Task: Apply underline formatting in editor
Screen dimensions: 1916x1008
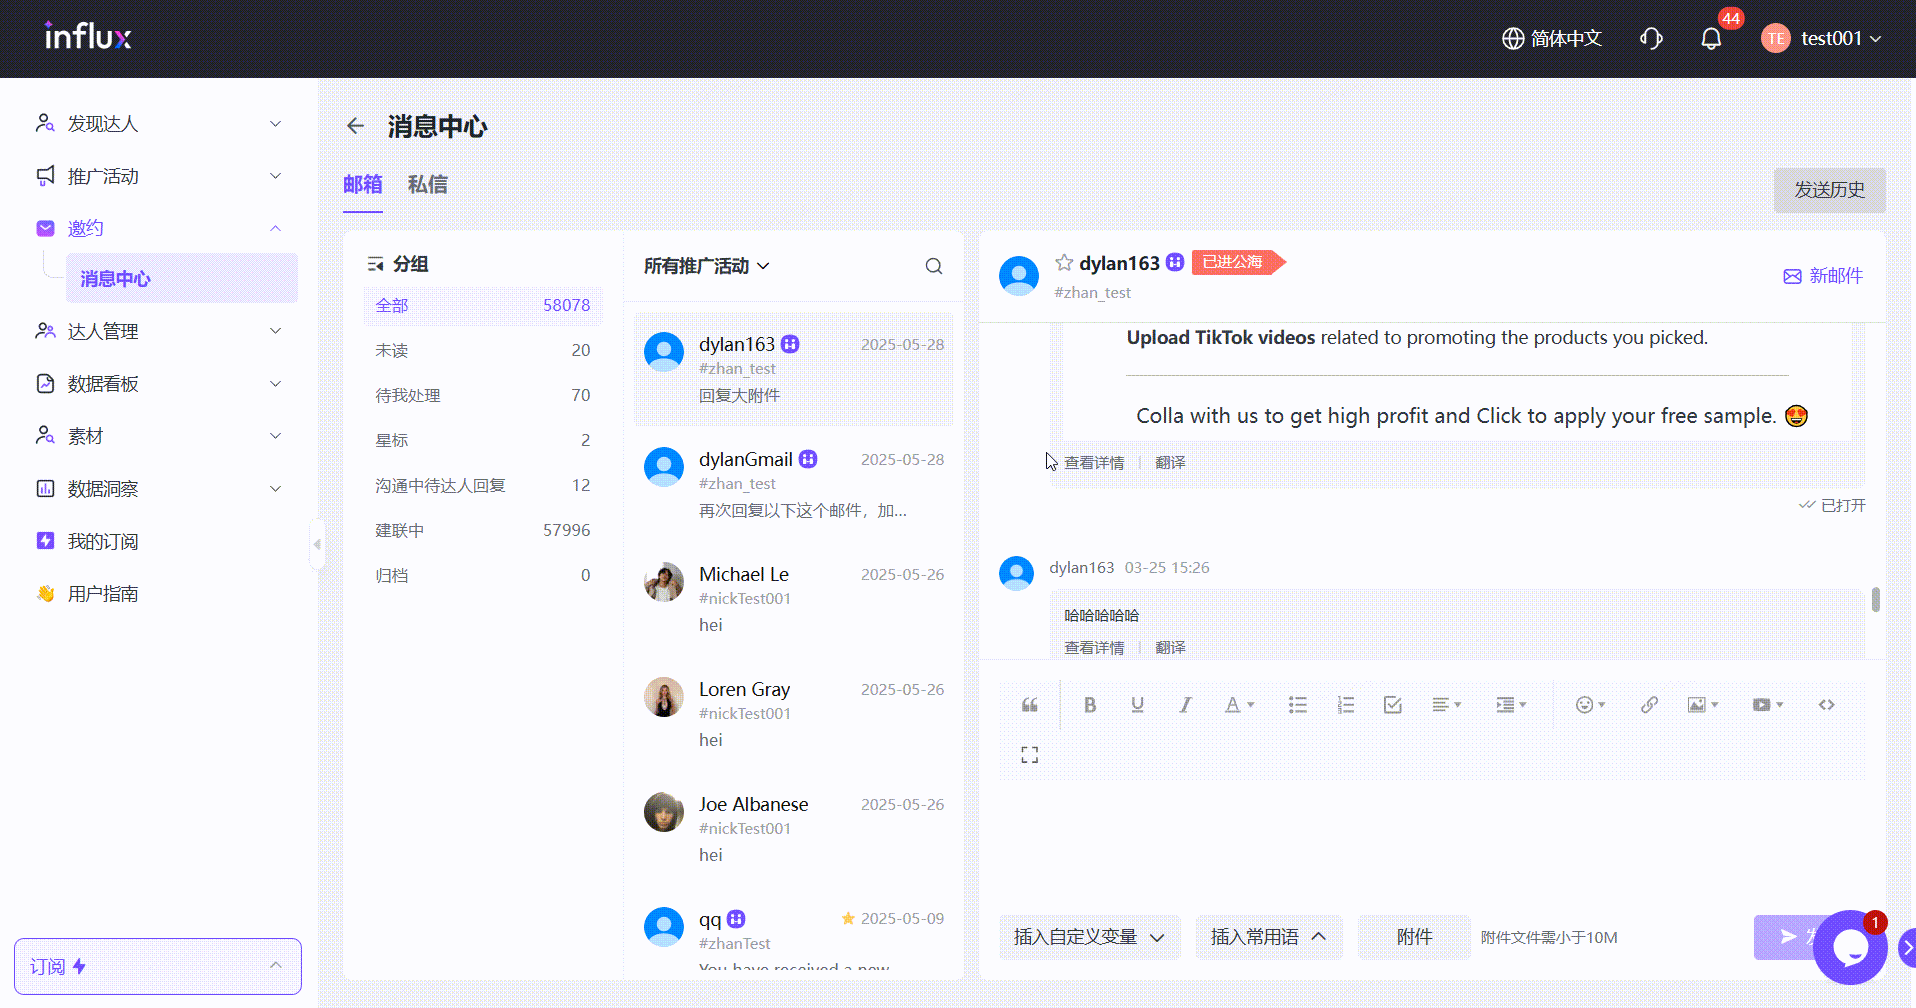Action: pyautogui.click(x=1137, y=705)
